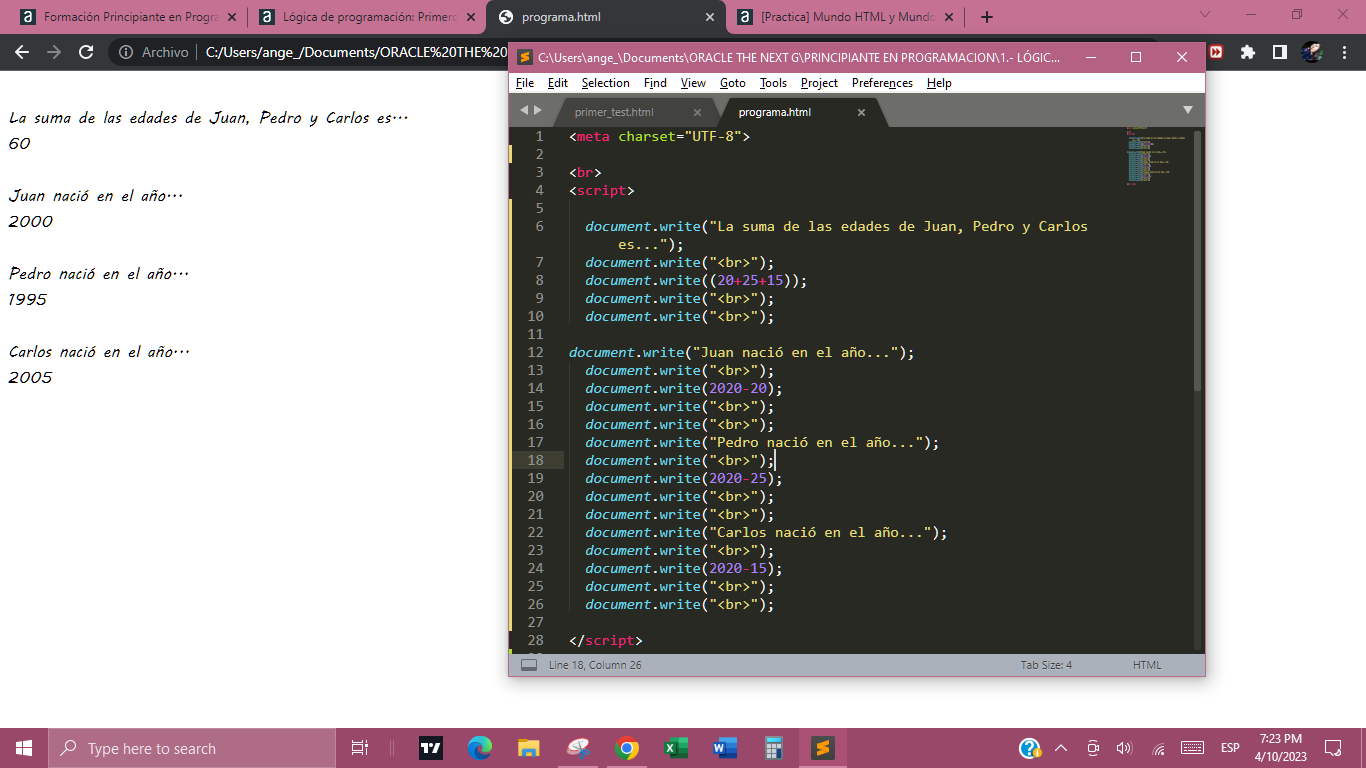Open Task View on taskbar
This screenshot has width=1366, height=768.
pyautogui.click(x=360, y=748)
